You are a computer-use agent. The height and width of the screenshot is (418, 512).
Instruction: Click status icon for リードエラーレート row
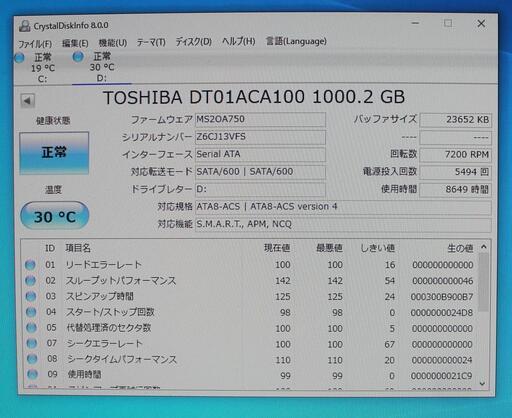(30, 265)
